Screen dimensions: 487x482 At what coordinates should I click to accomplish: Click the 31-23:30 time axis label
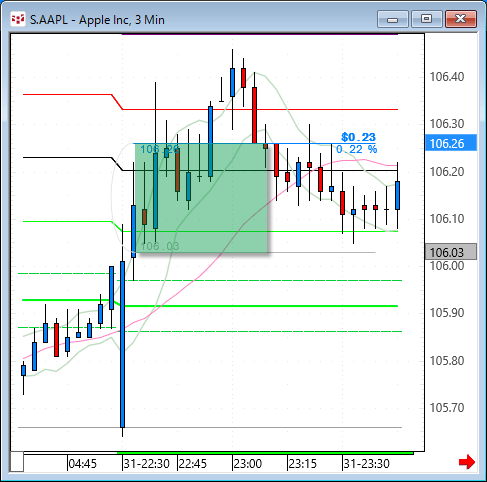(366, 464)
